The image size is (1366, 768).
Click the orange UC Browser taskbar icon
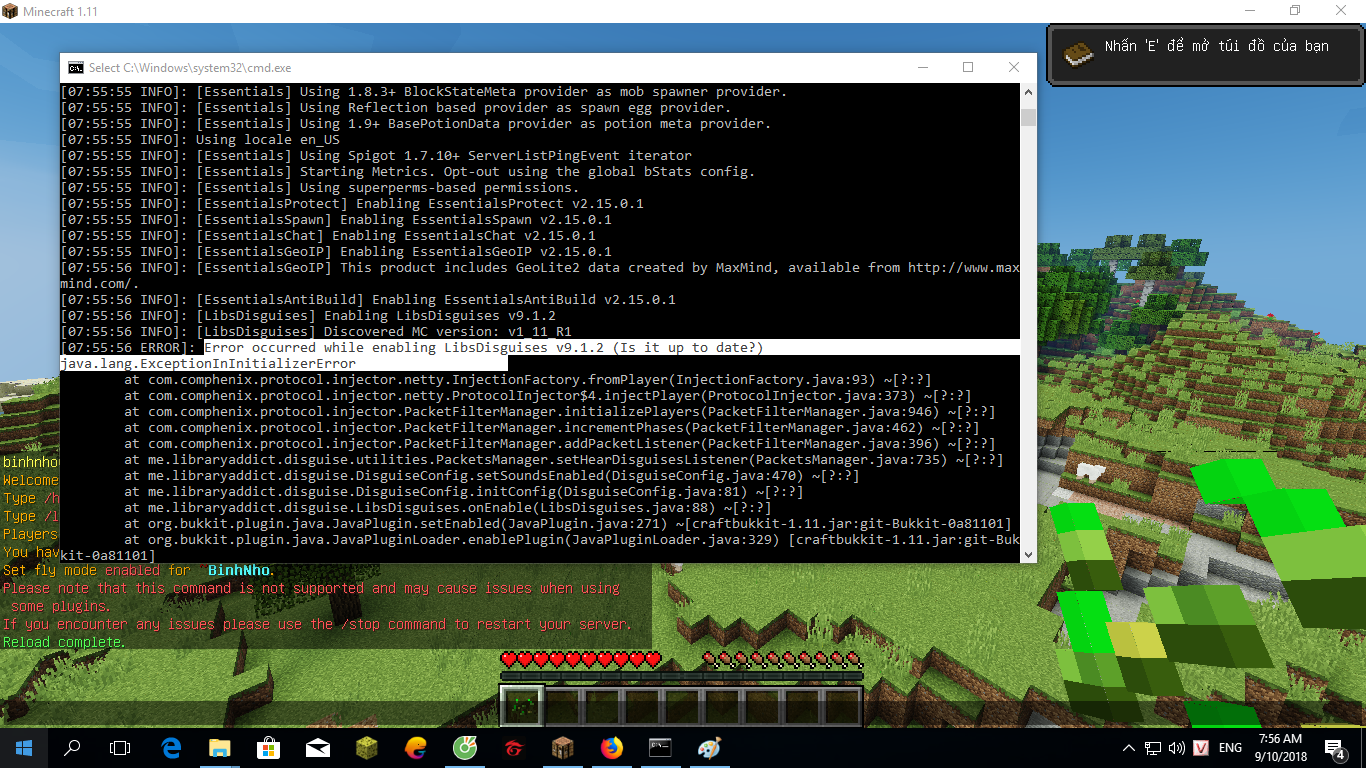(x=416, y=747)
